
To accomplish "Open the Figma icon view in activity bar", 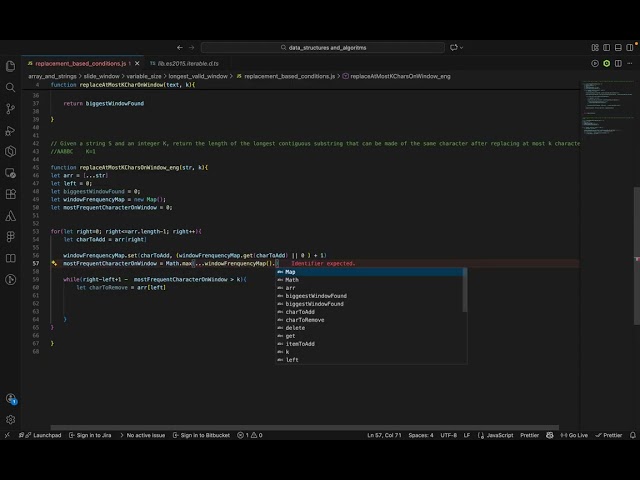I will click(11, 237).
